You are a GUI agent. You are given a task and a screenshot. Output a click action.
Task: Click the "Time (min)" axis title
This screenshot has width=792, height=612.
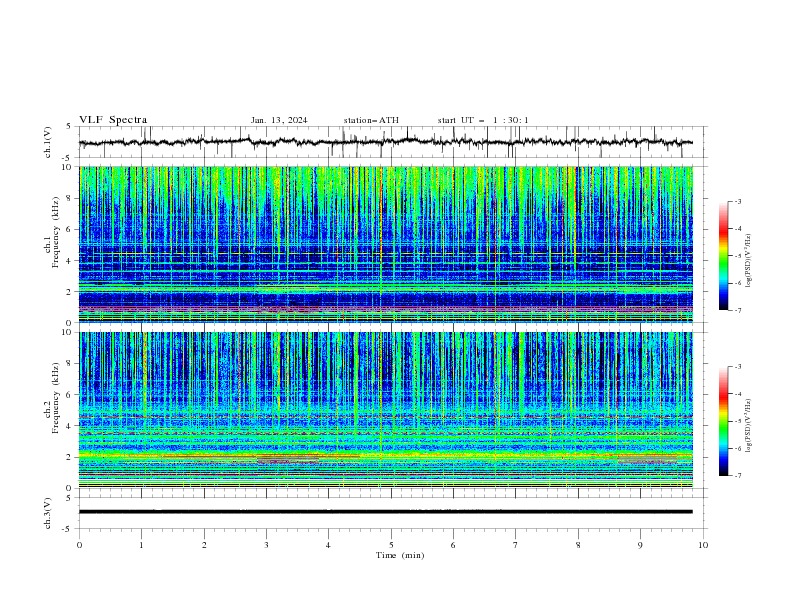click(x=400, y=555)
